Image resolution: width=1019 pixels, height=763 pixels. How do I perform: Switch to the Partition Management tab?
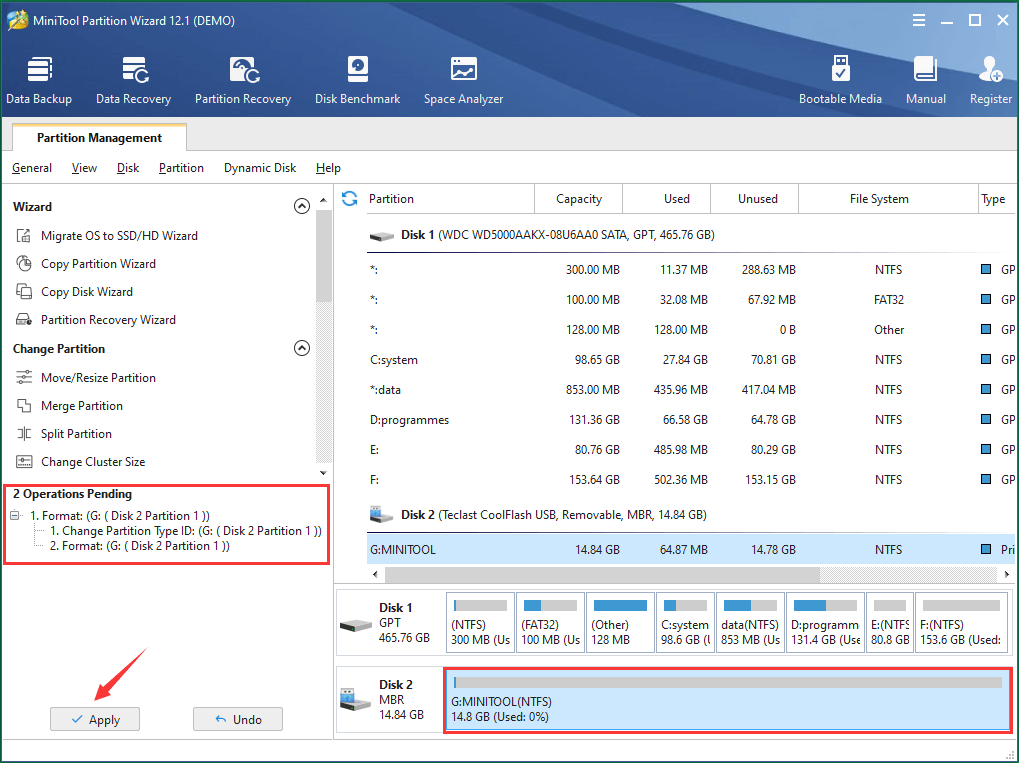coord(97,137)
